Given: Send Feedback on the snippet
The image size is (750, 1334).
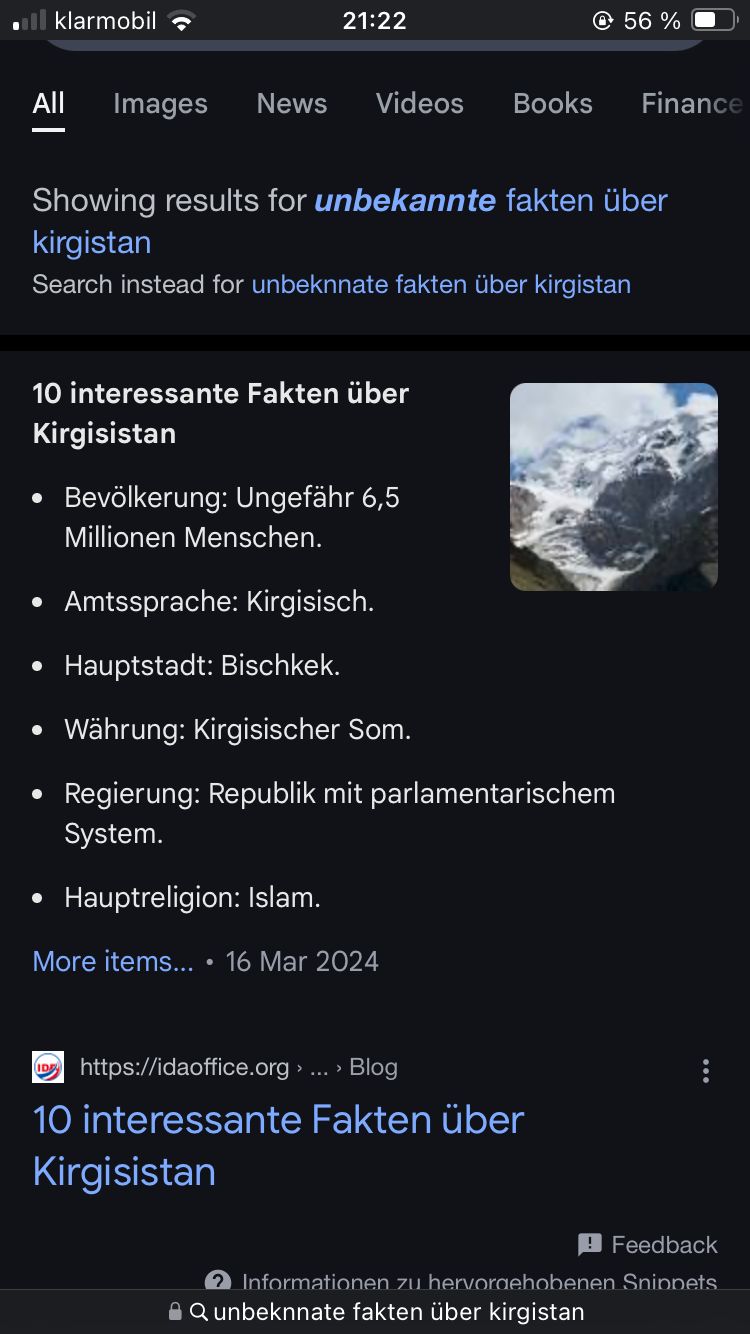Looking at the screenshot, I should (664, 1245).
